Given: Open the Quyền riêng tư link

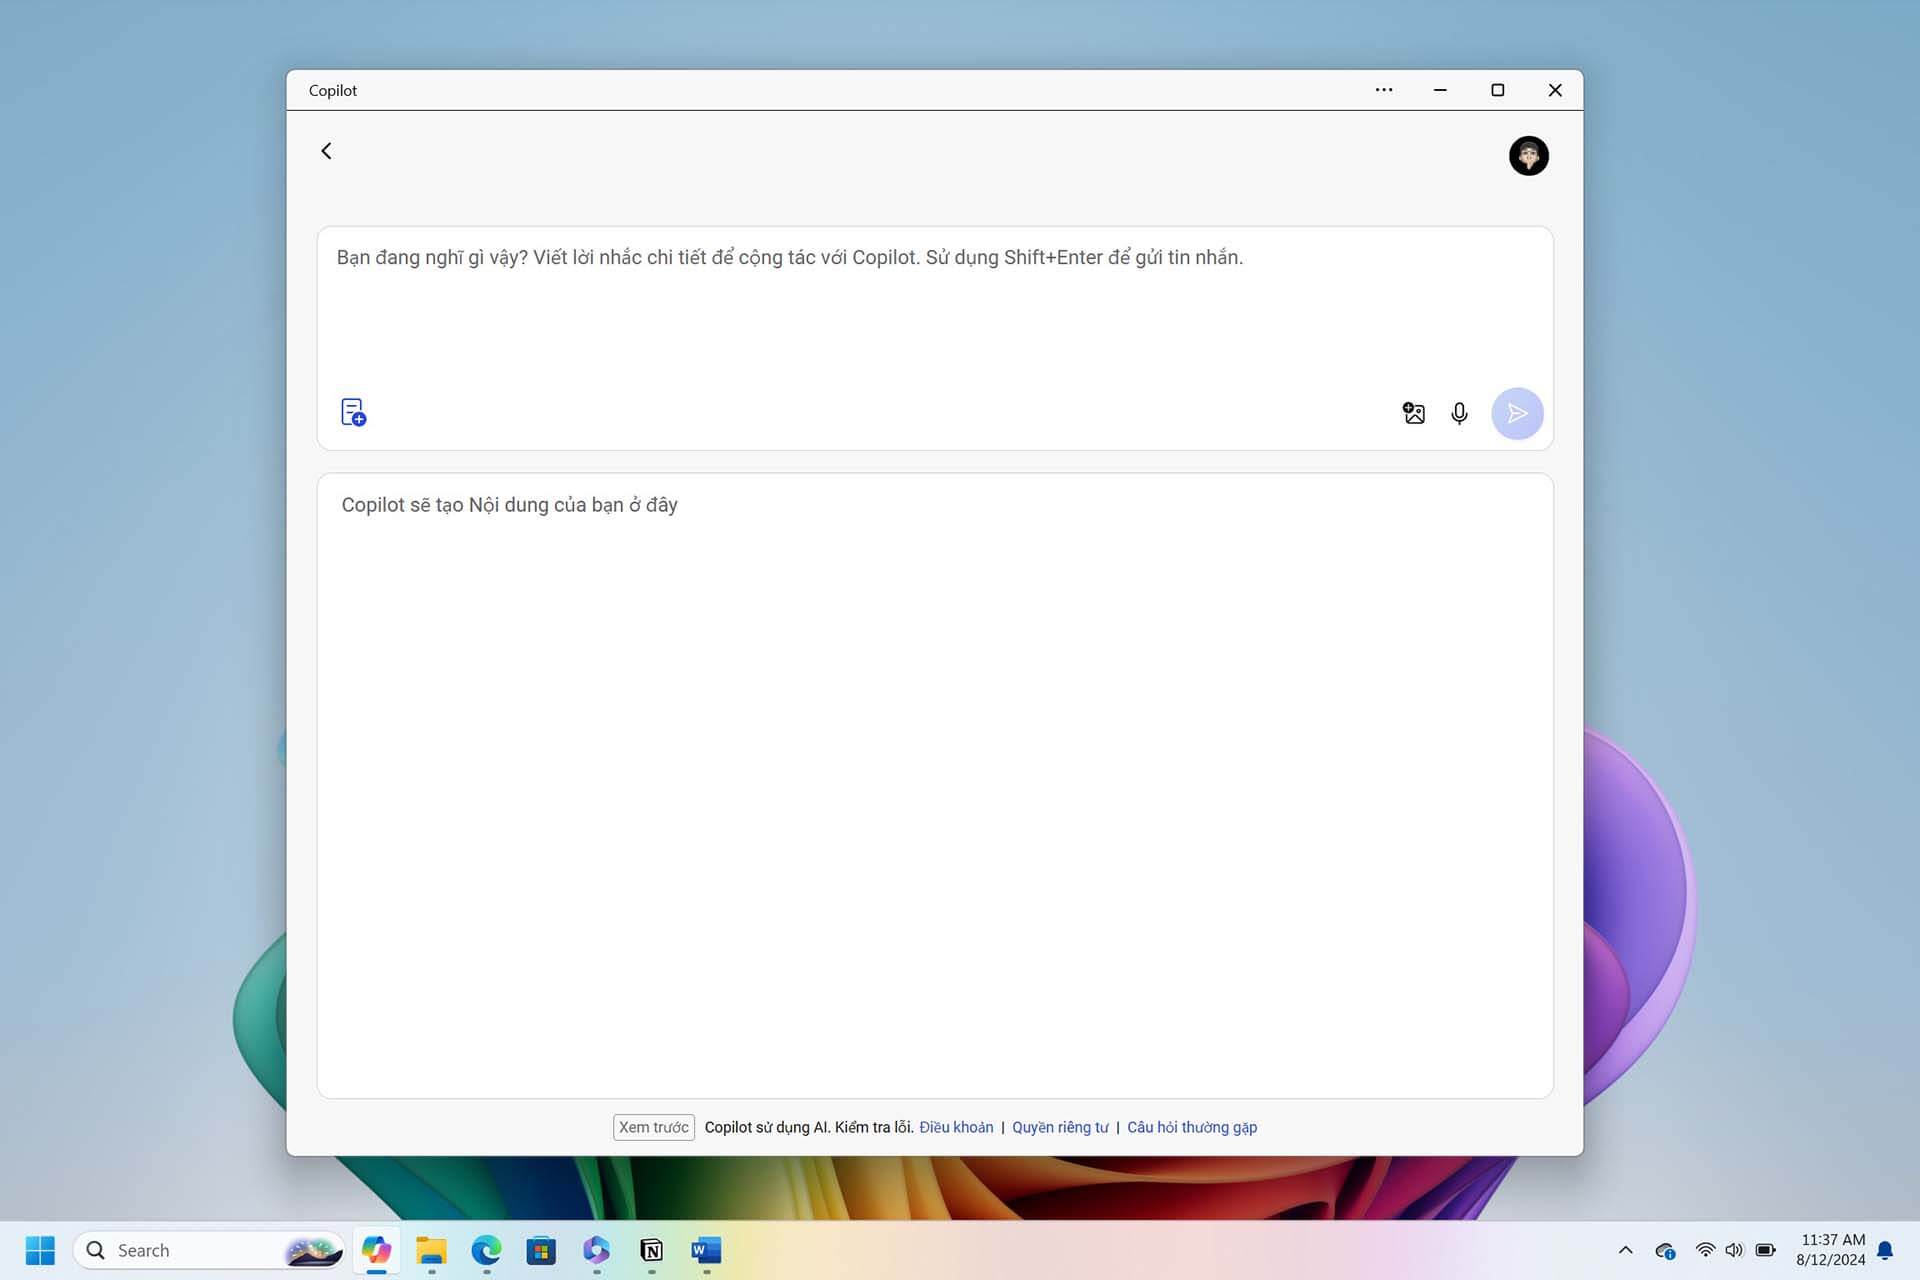Looking at the screenshot, I should point(1060,1127).
